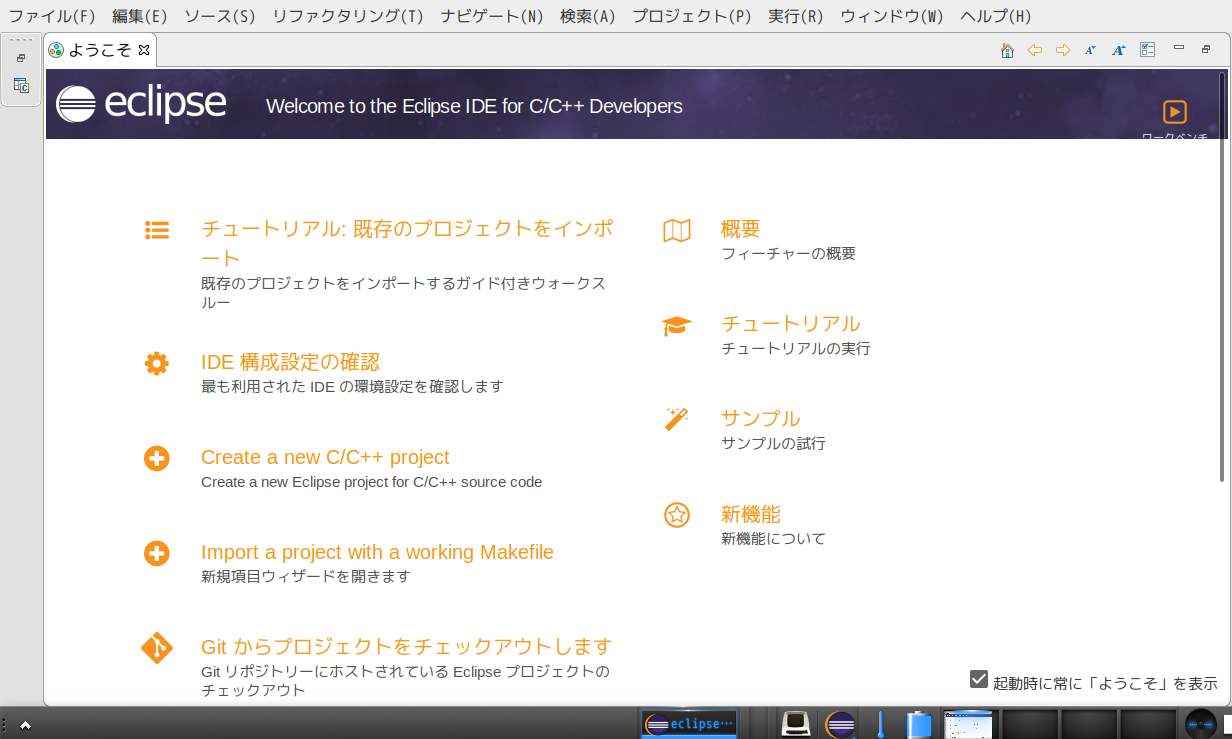Open the 検索(A) menu
Viewport: 1232px width, 739px height.
(588, 17)
